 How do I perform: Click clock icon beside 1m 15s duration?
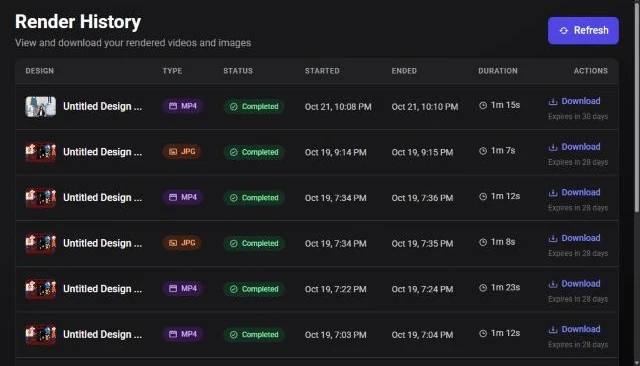pos(483,105)
